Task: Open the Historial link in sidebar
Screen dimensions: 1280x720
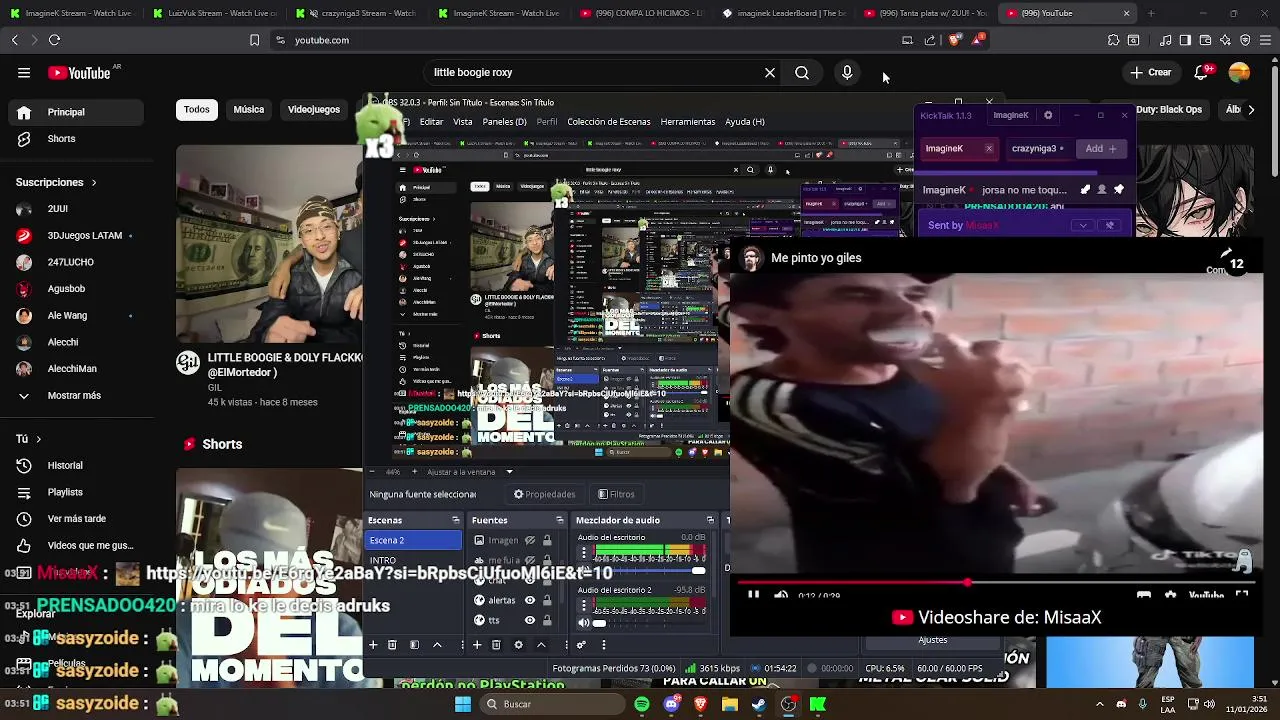Action: click(65, 465)
